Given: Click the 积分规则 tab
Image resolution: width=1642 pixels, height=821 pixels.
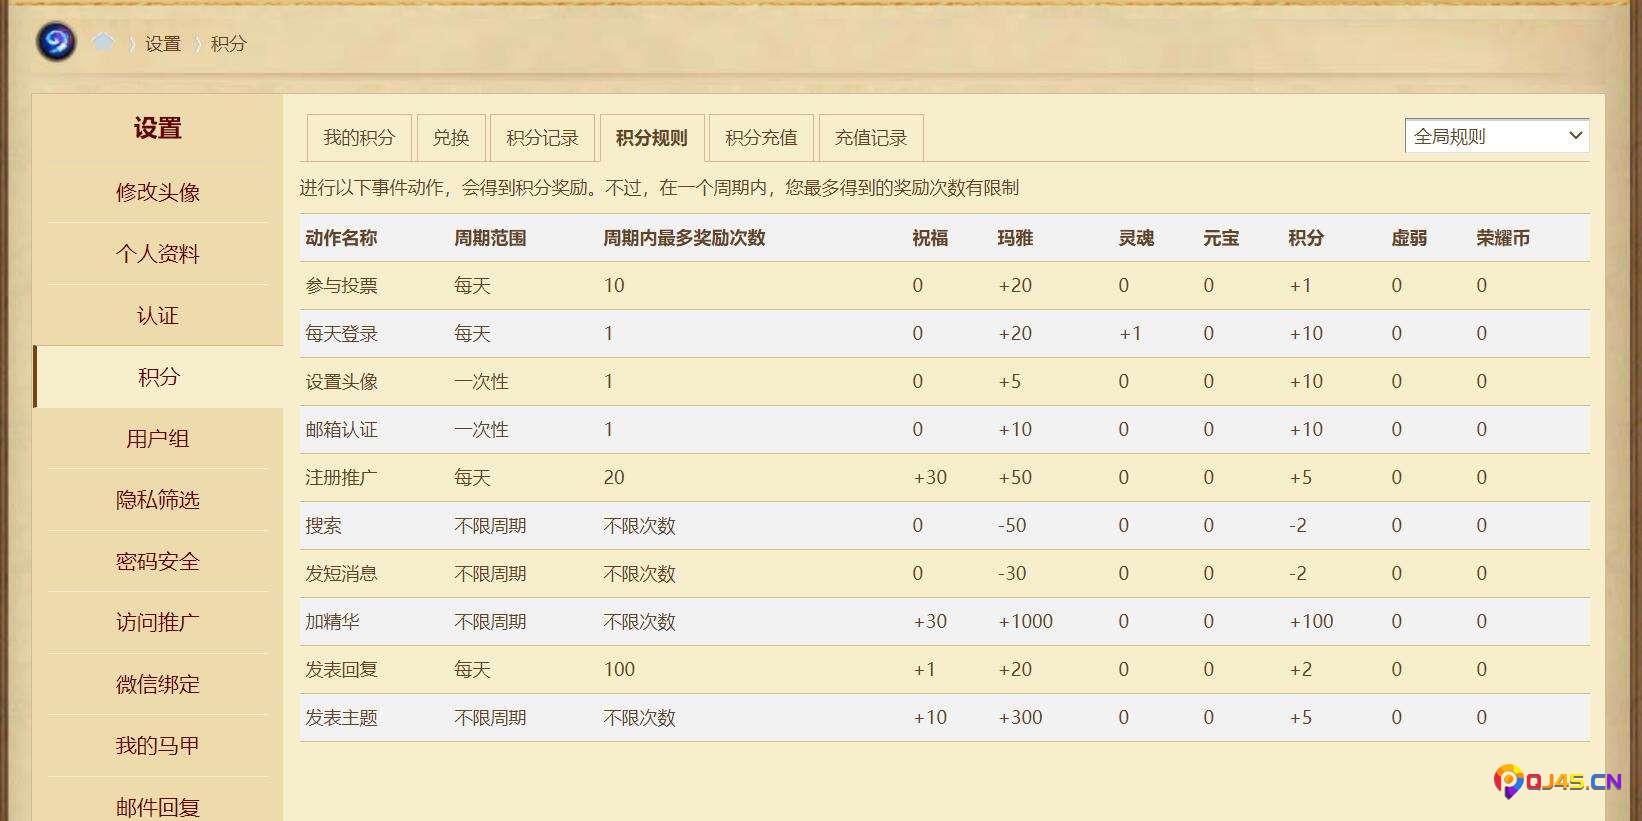Looking at the screenshot, I should coord(652,138).
